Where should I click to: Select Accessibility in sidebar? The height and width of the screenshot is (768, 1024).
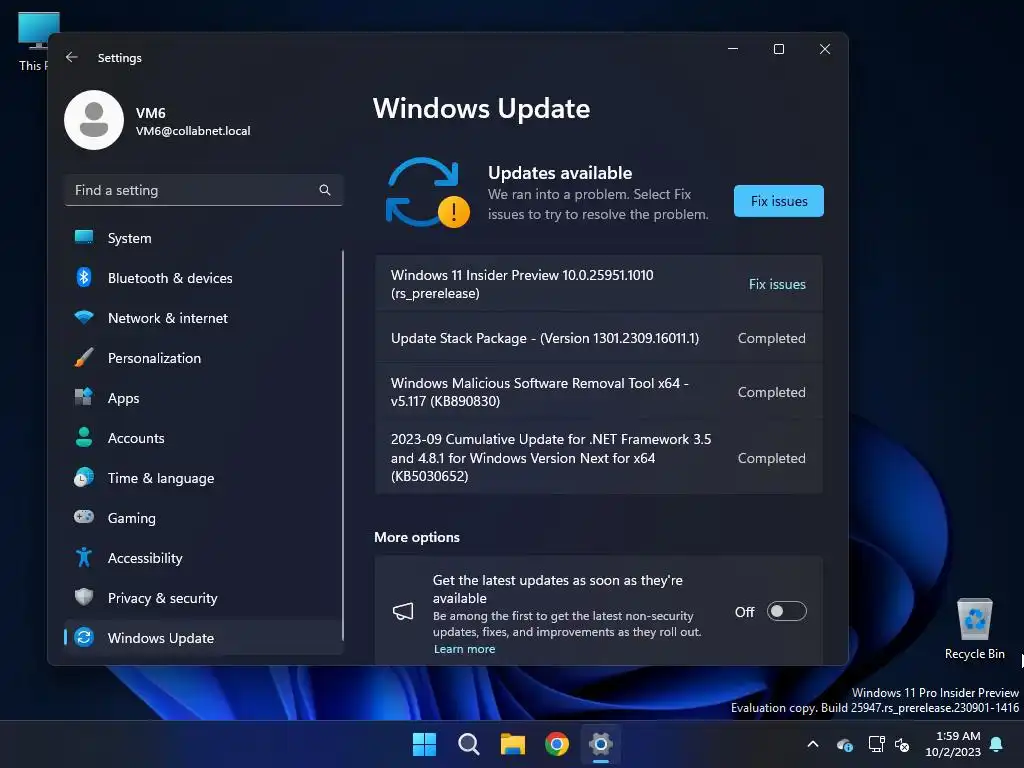coord(203,558)
